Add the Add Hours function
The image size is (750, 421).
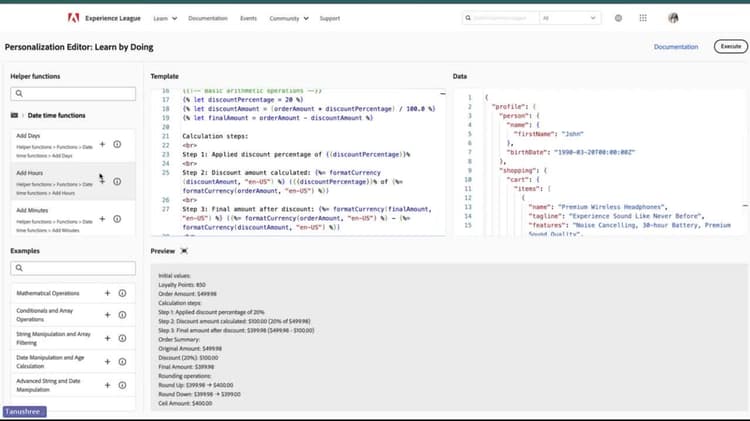(102, 181)
